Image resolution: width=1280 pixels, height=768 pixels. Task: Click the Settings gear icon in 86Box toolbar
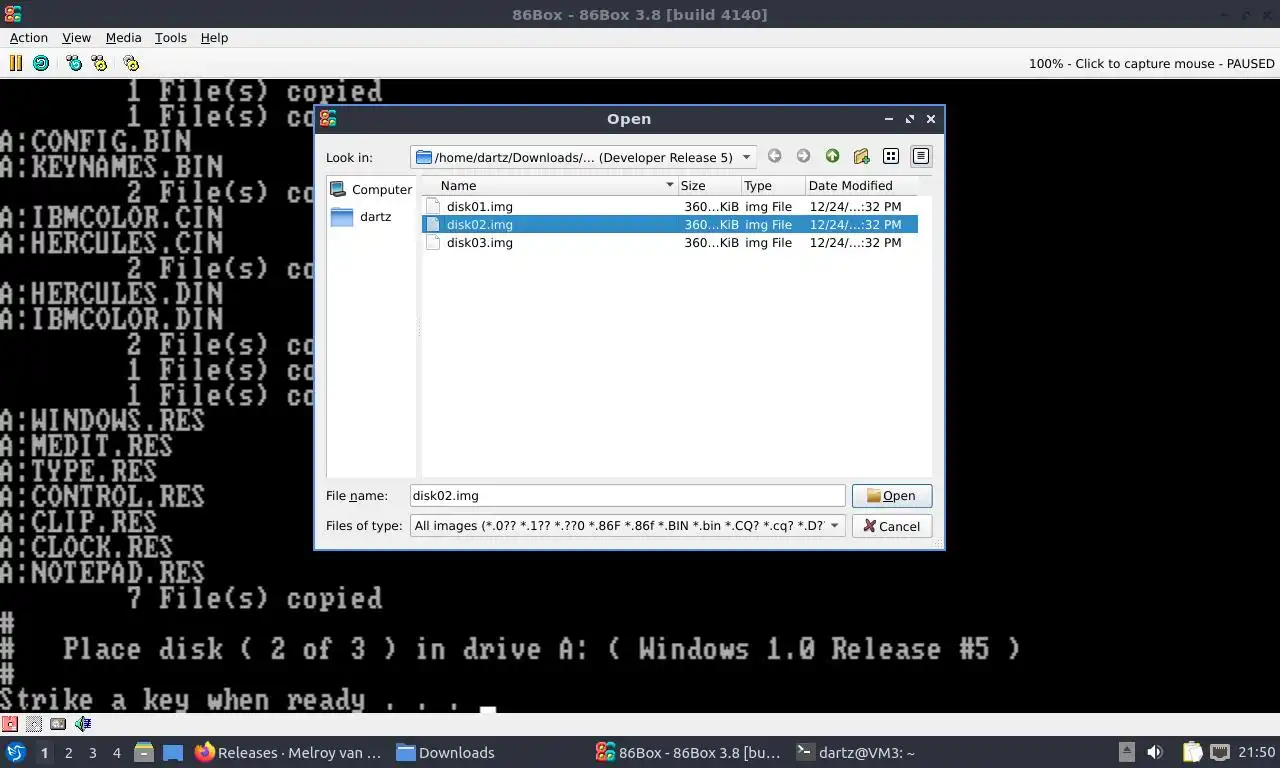click(x=131, y=63)
